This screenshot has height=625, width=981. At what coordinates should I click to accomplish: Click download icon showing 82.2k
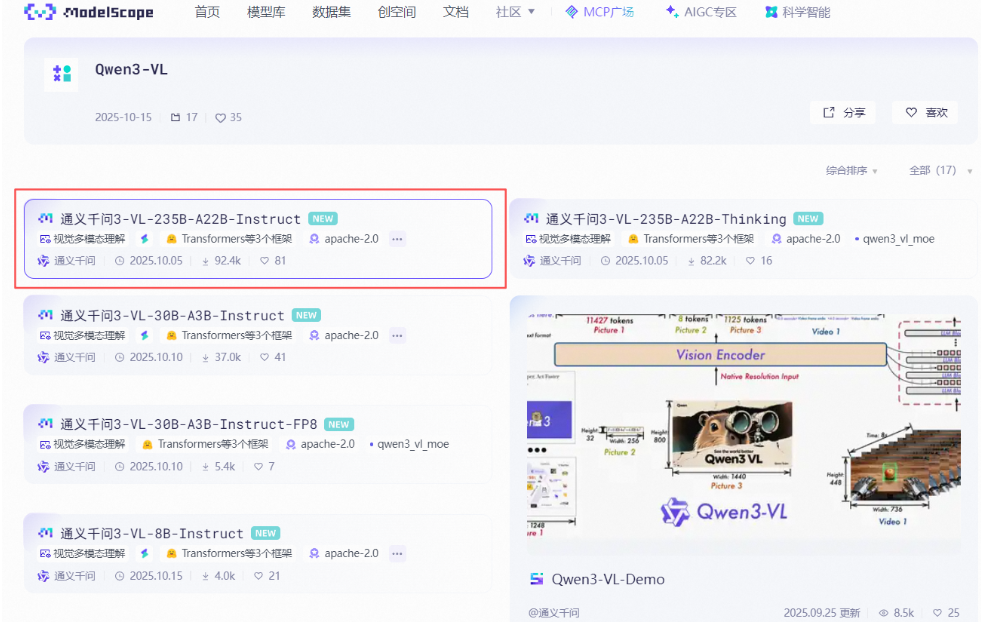click(x=691, y=261)
